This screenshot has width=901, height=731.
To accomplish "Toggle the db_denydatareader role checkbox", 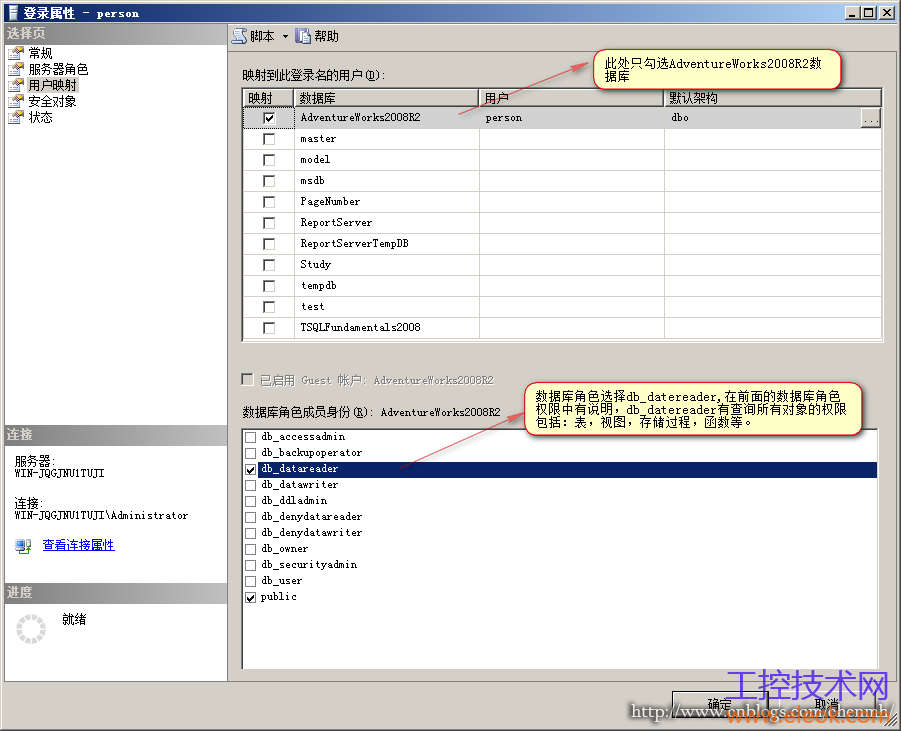I will (x=251, y=517).
